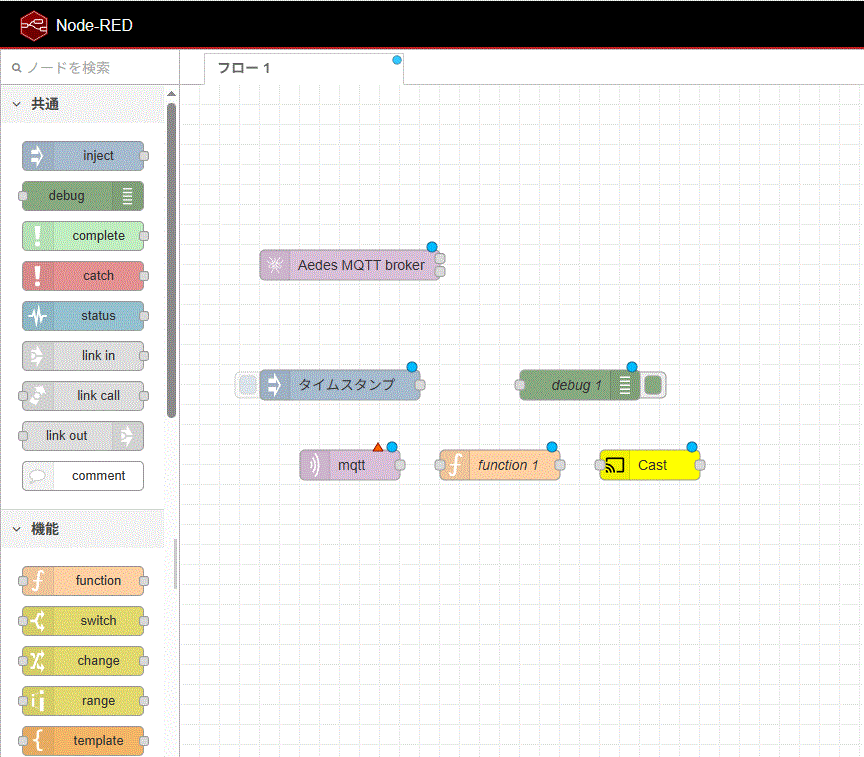This screenshot has height=757, width=864.
Task: Select the link call node in palette
Action: point(84,396)
